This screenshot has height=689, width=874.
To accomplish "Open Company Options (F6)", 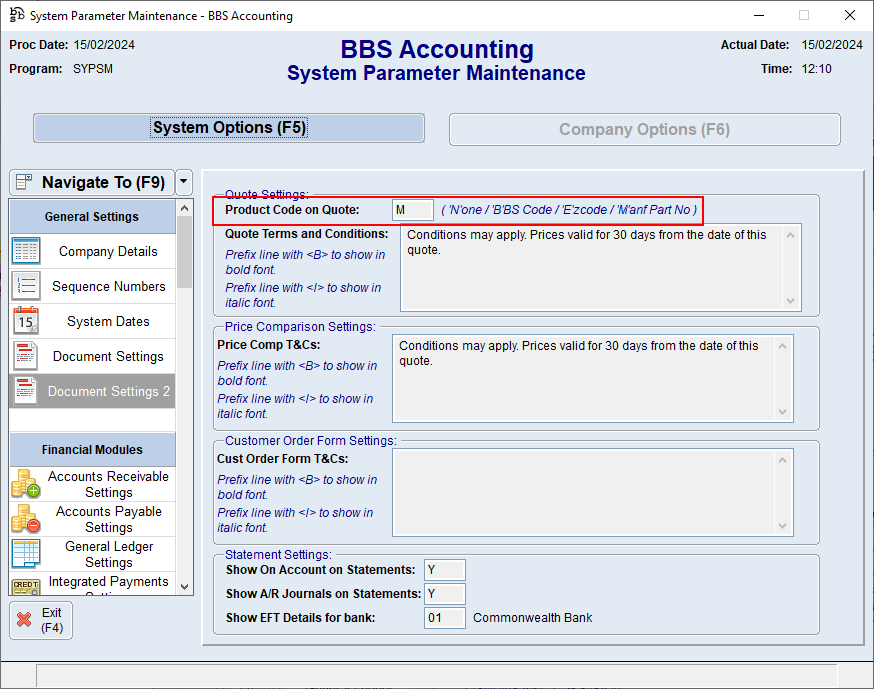I will pyautogui.click(x=644, y=129).
